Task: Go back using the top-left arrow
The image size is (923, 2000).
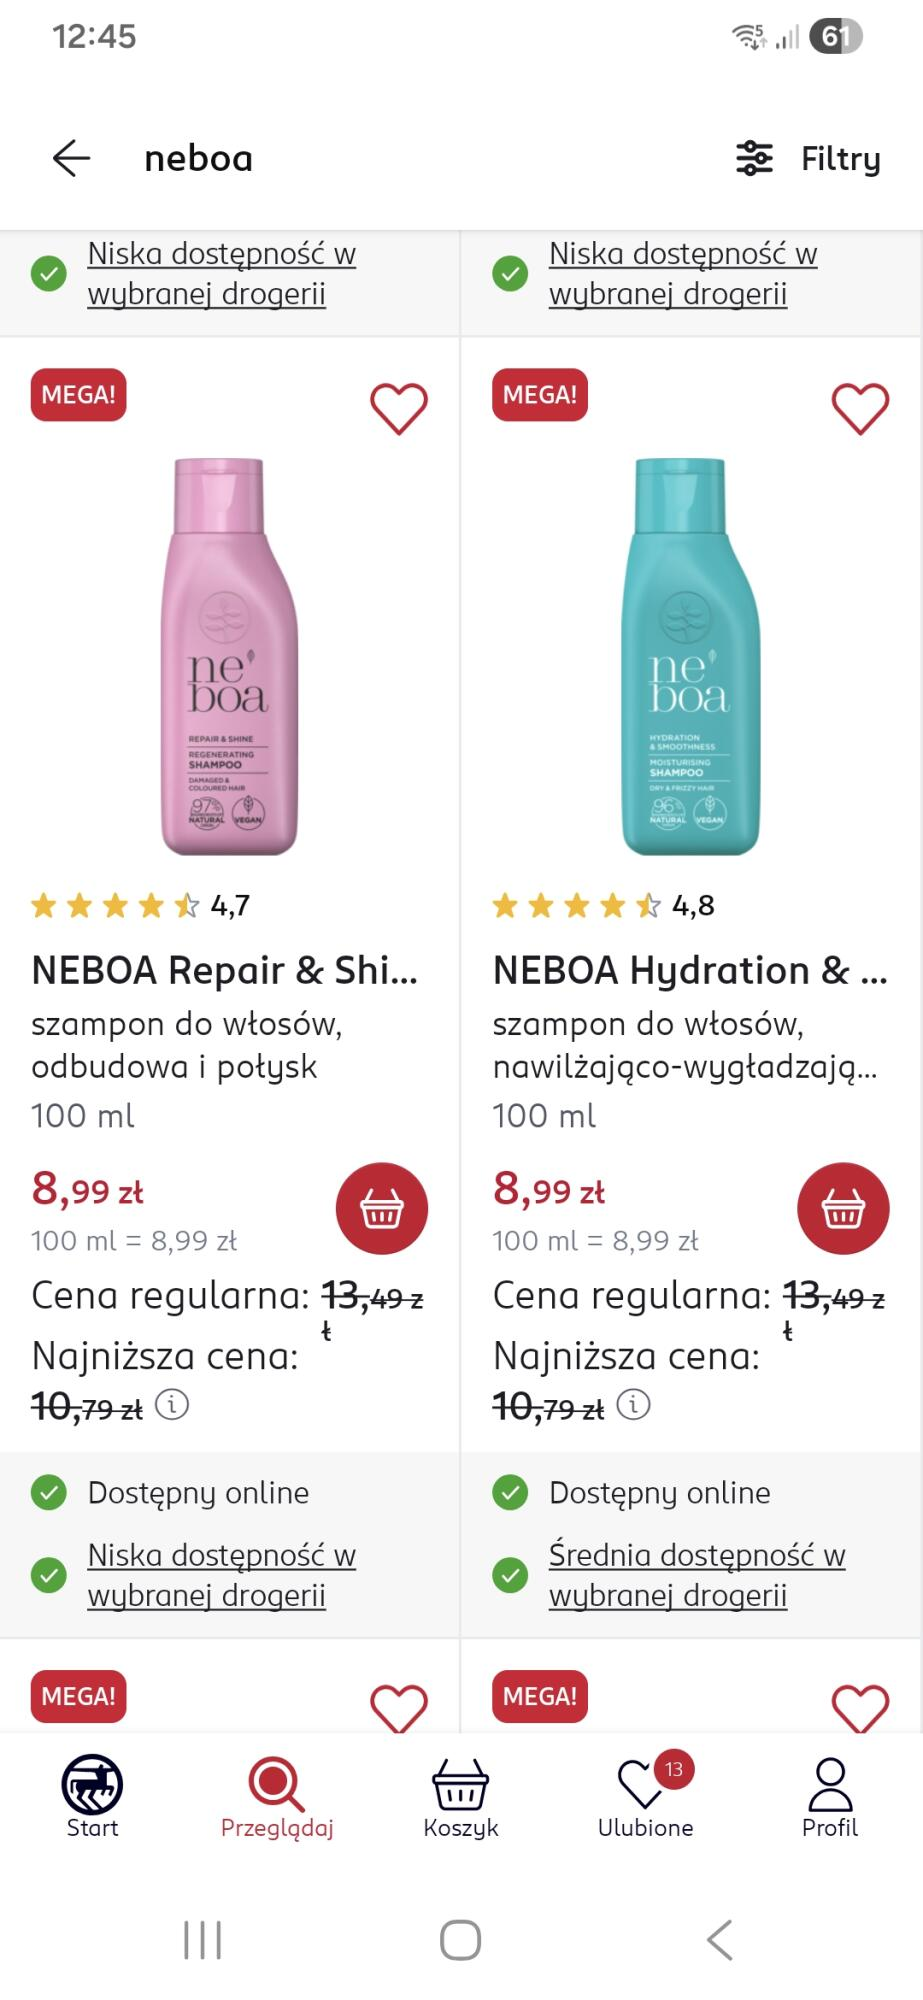Action: (x=71, y=158)
